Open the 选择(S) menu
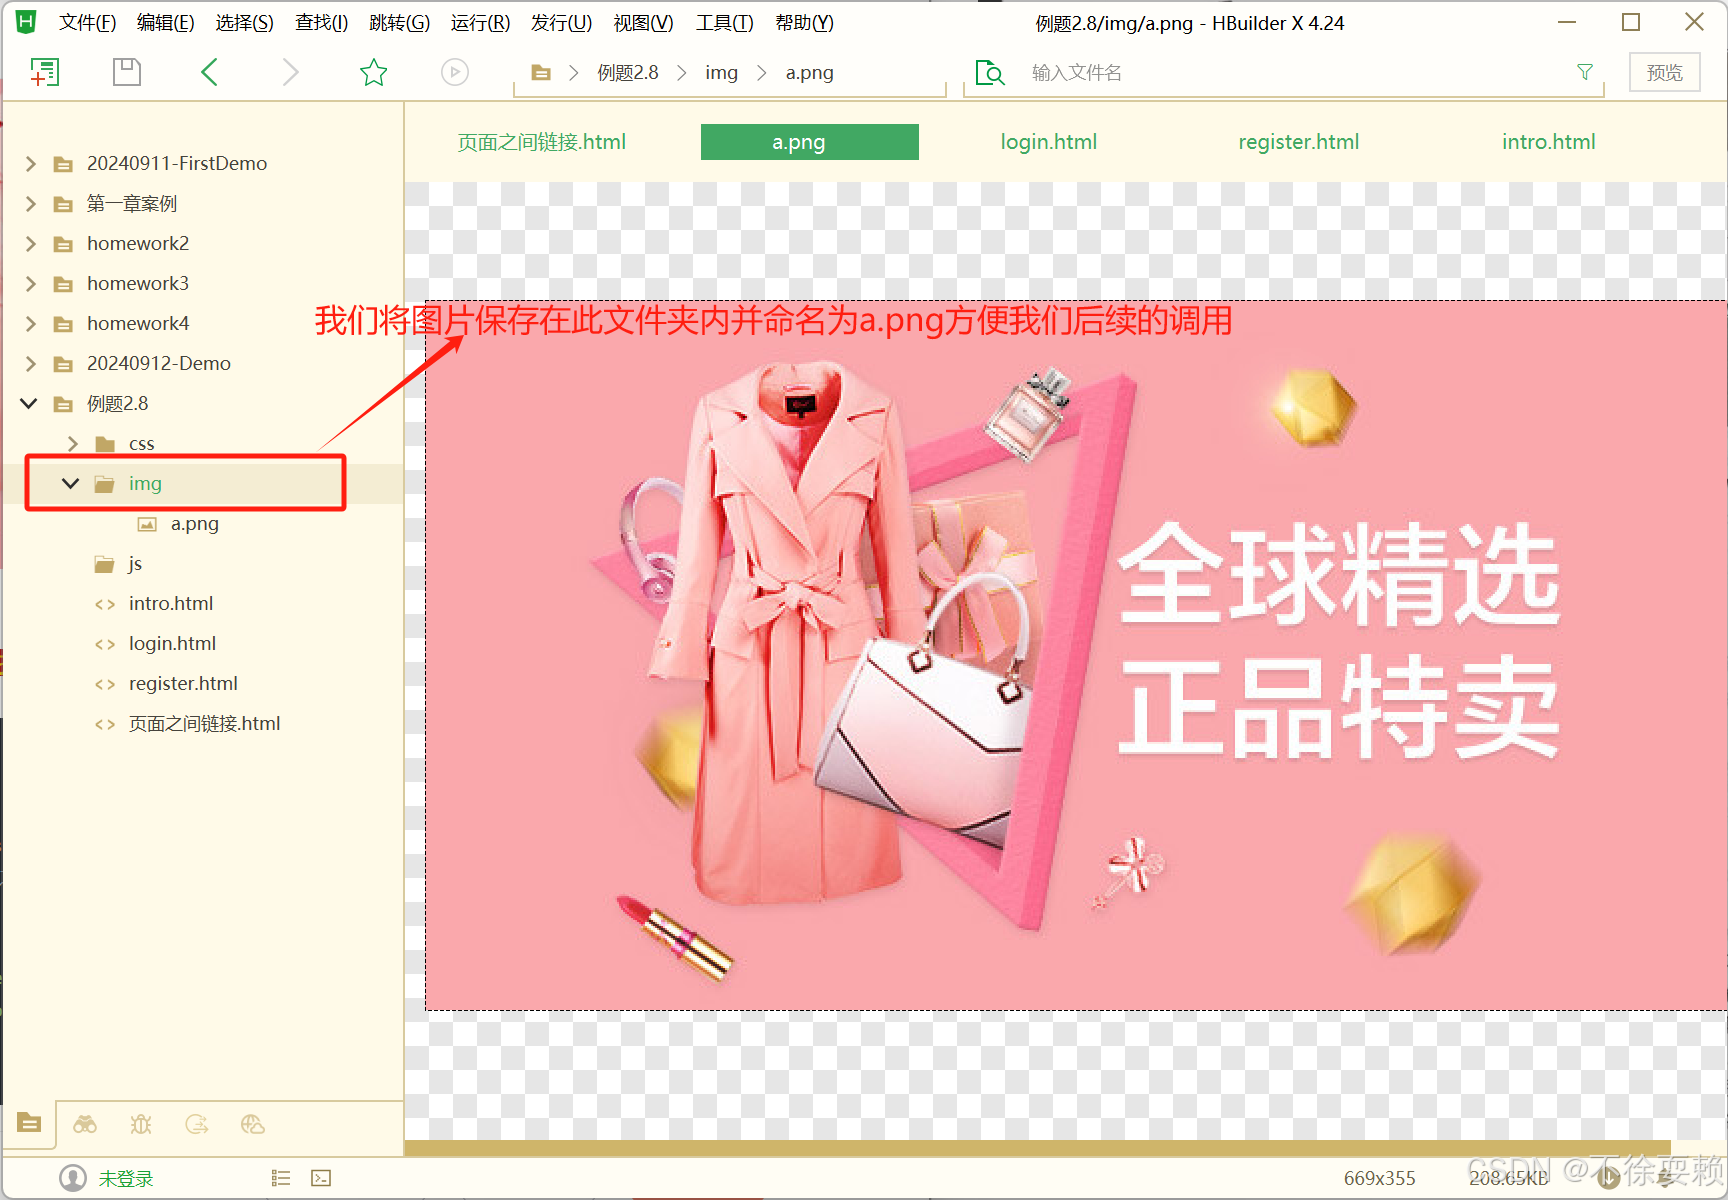This screenshot has height=1200, width=1728. [x=244, y=22]
